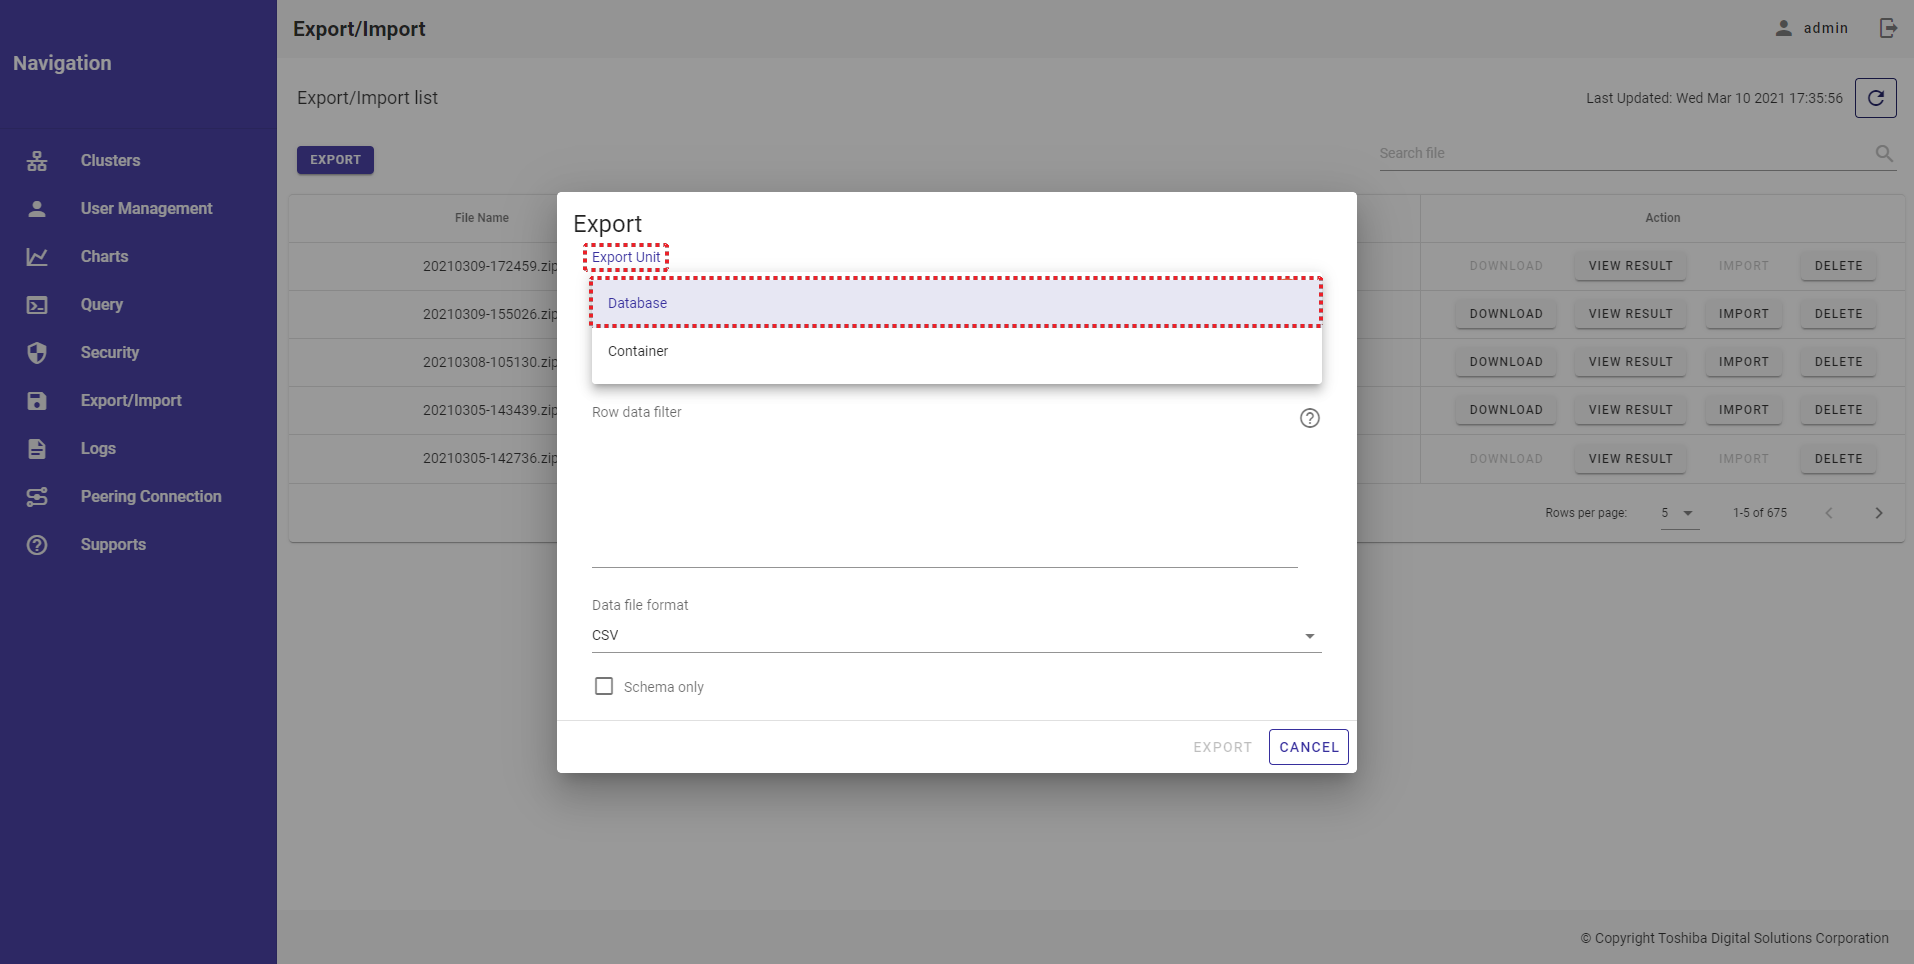
Task: Click IMPORT for 20210305-143439.zip
Action: 1743,410
